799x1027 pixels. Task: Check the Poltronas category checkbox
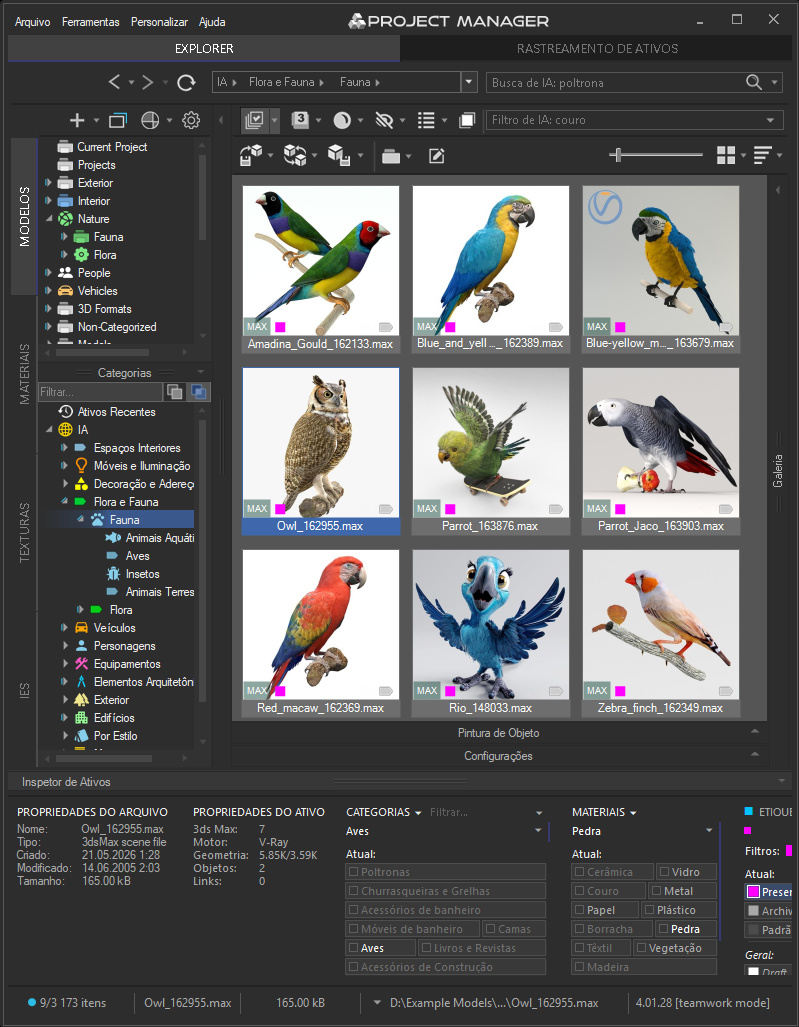354,872
